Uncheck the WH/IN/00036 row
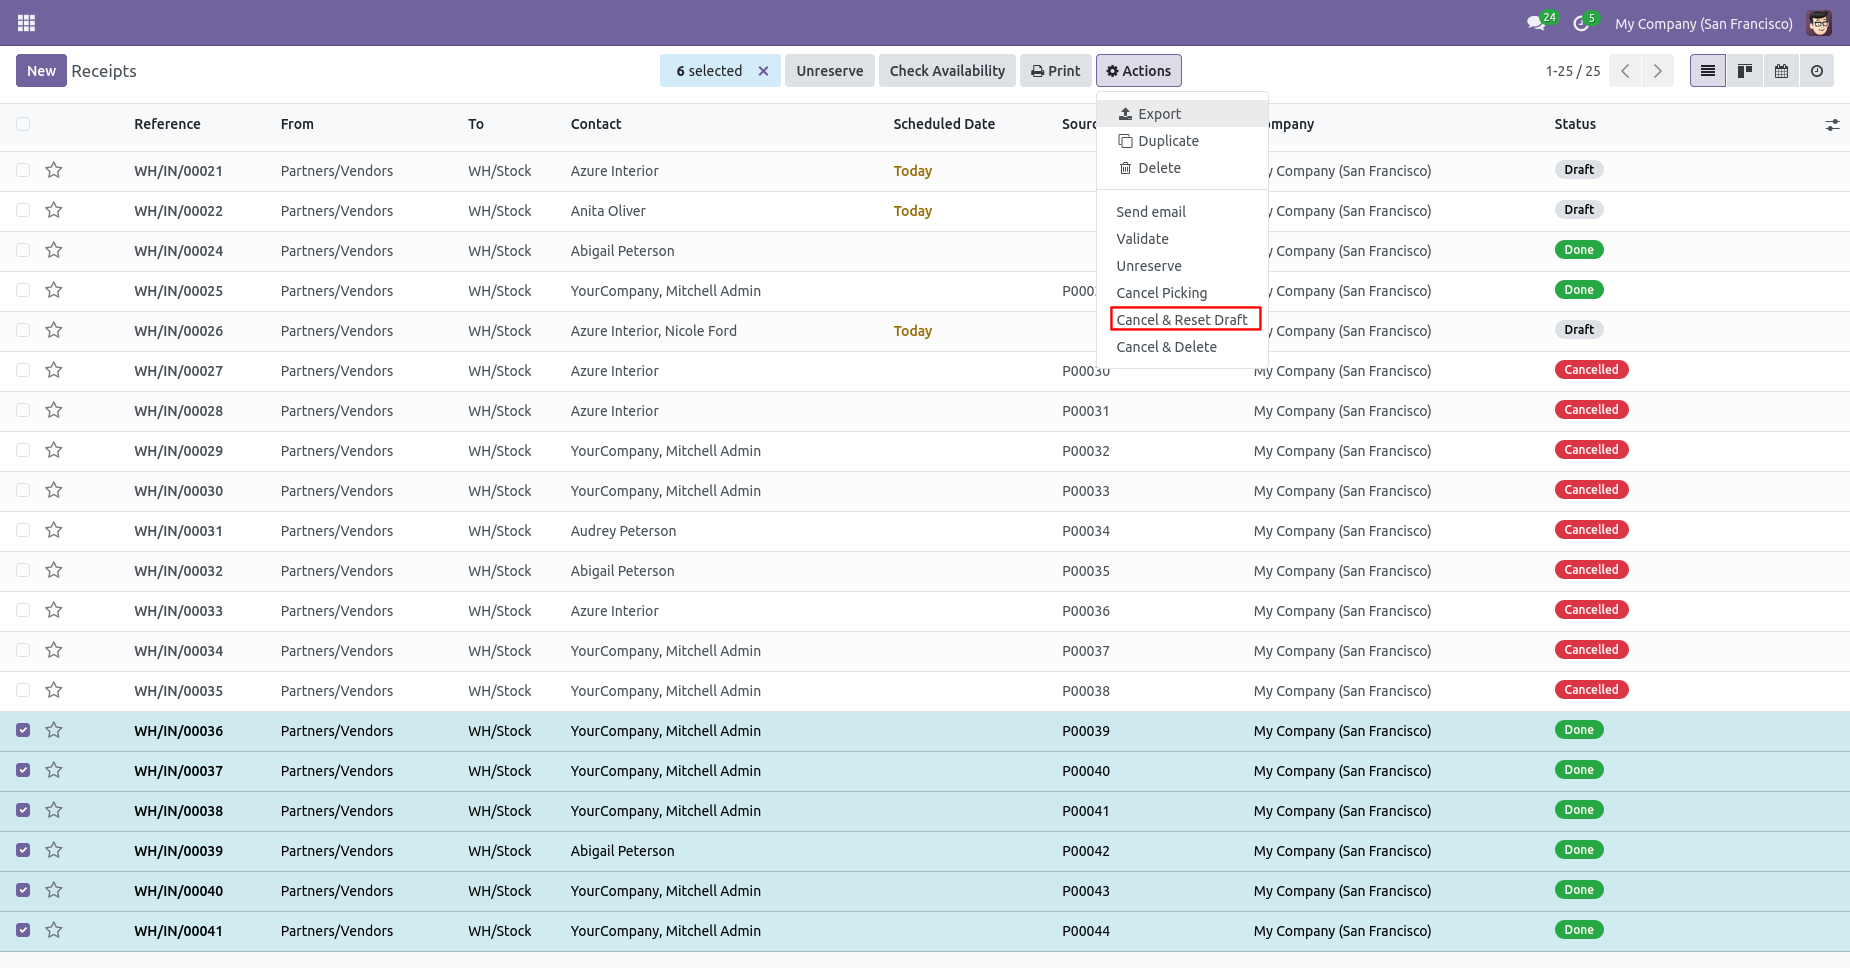 23,730
